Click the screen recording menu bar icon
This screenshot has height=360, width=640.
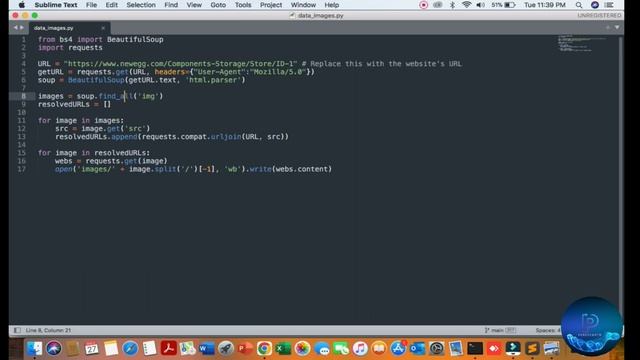(x=423, y=5)
